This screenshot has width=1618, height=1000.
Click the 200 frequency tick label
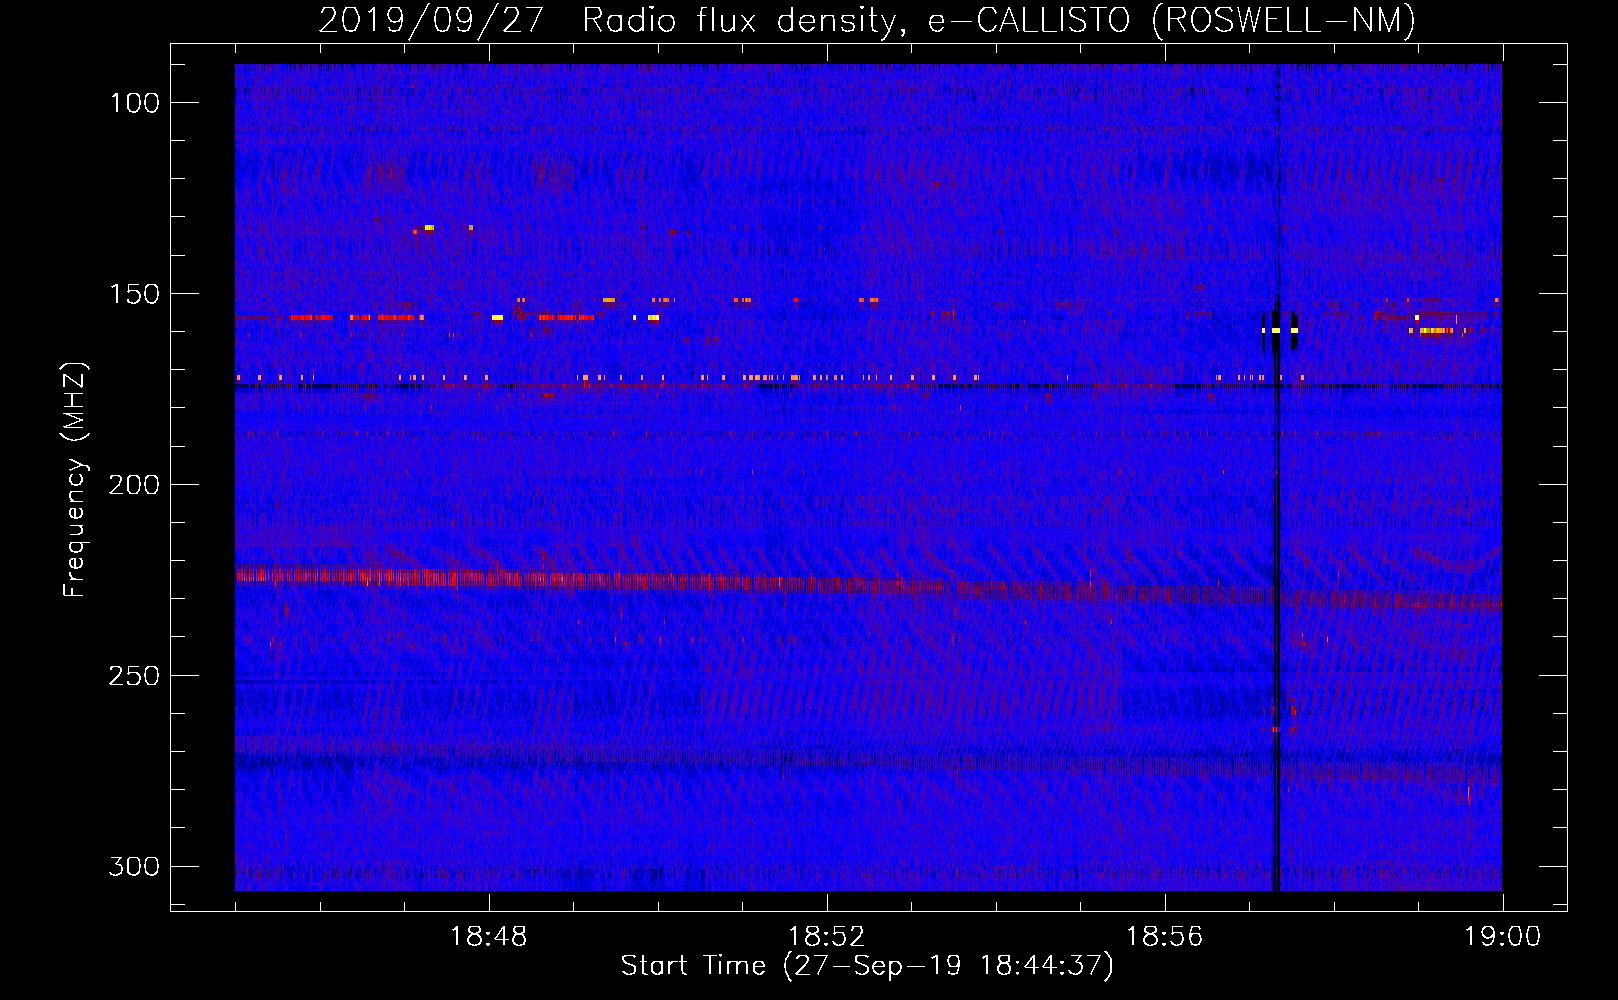(x=134, y=485)
